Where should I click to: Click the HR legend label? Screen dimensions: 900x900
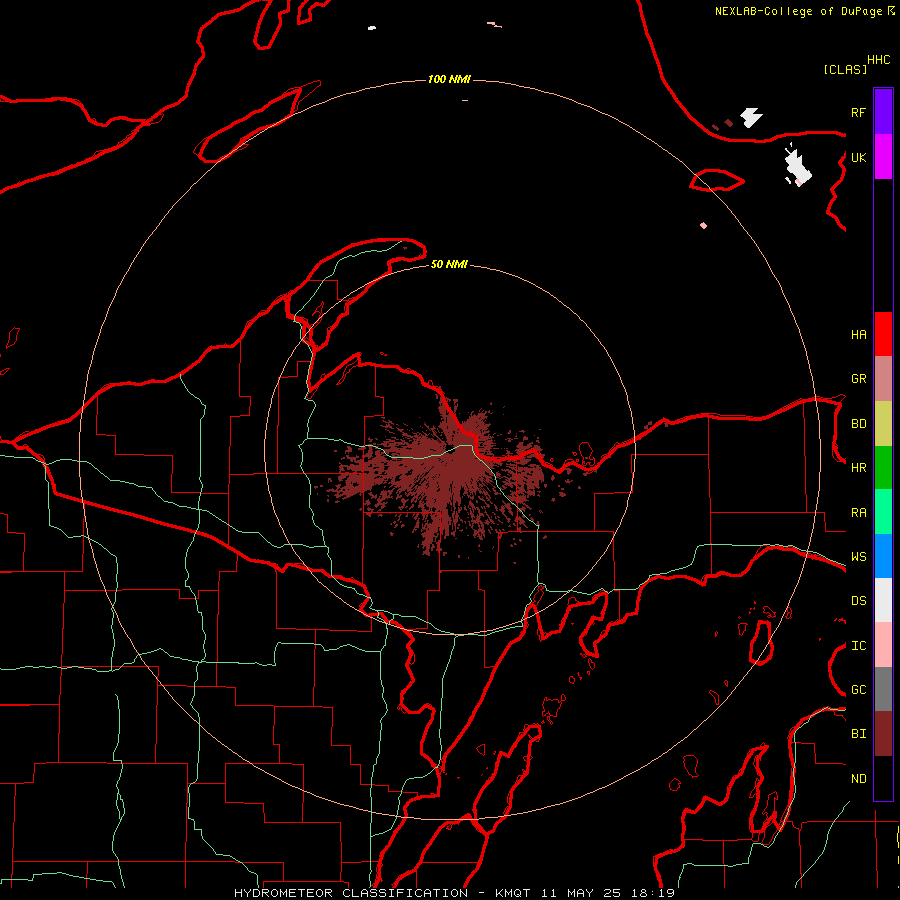pos(858,468)
